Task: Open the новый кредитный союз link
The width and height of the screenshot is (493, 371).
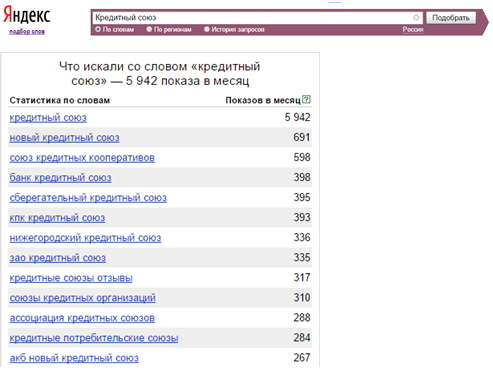Action: coord(64,138)
